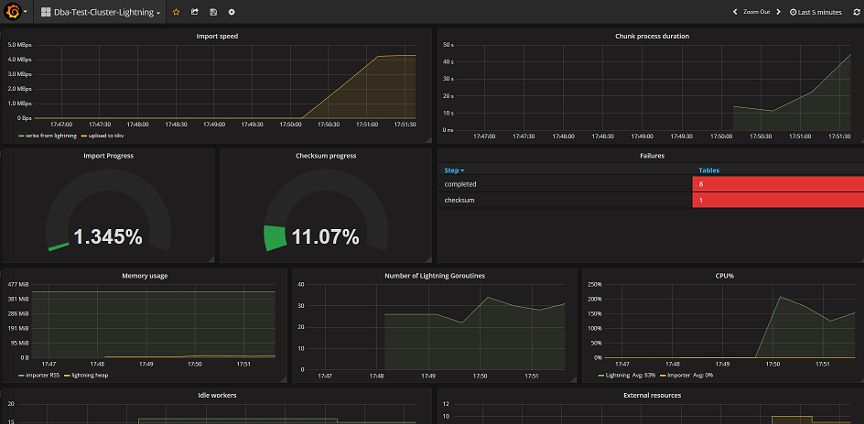Sort the Failures table by Step column
The height and width of the screenshot is (424, 864).
point(454,170)
